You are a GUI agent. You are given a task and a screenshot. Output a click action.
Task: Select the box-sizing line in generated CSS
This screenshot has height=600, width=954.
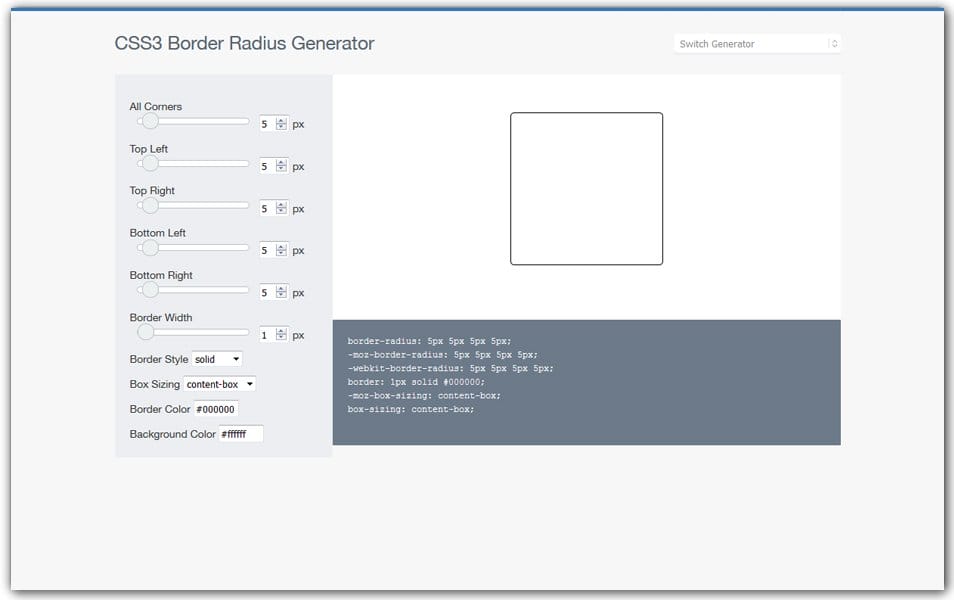414,408
